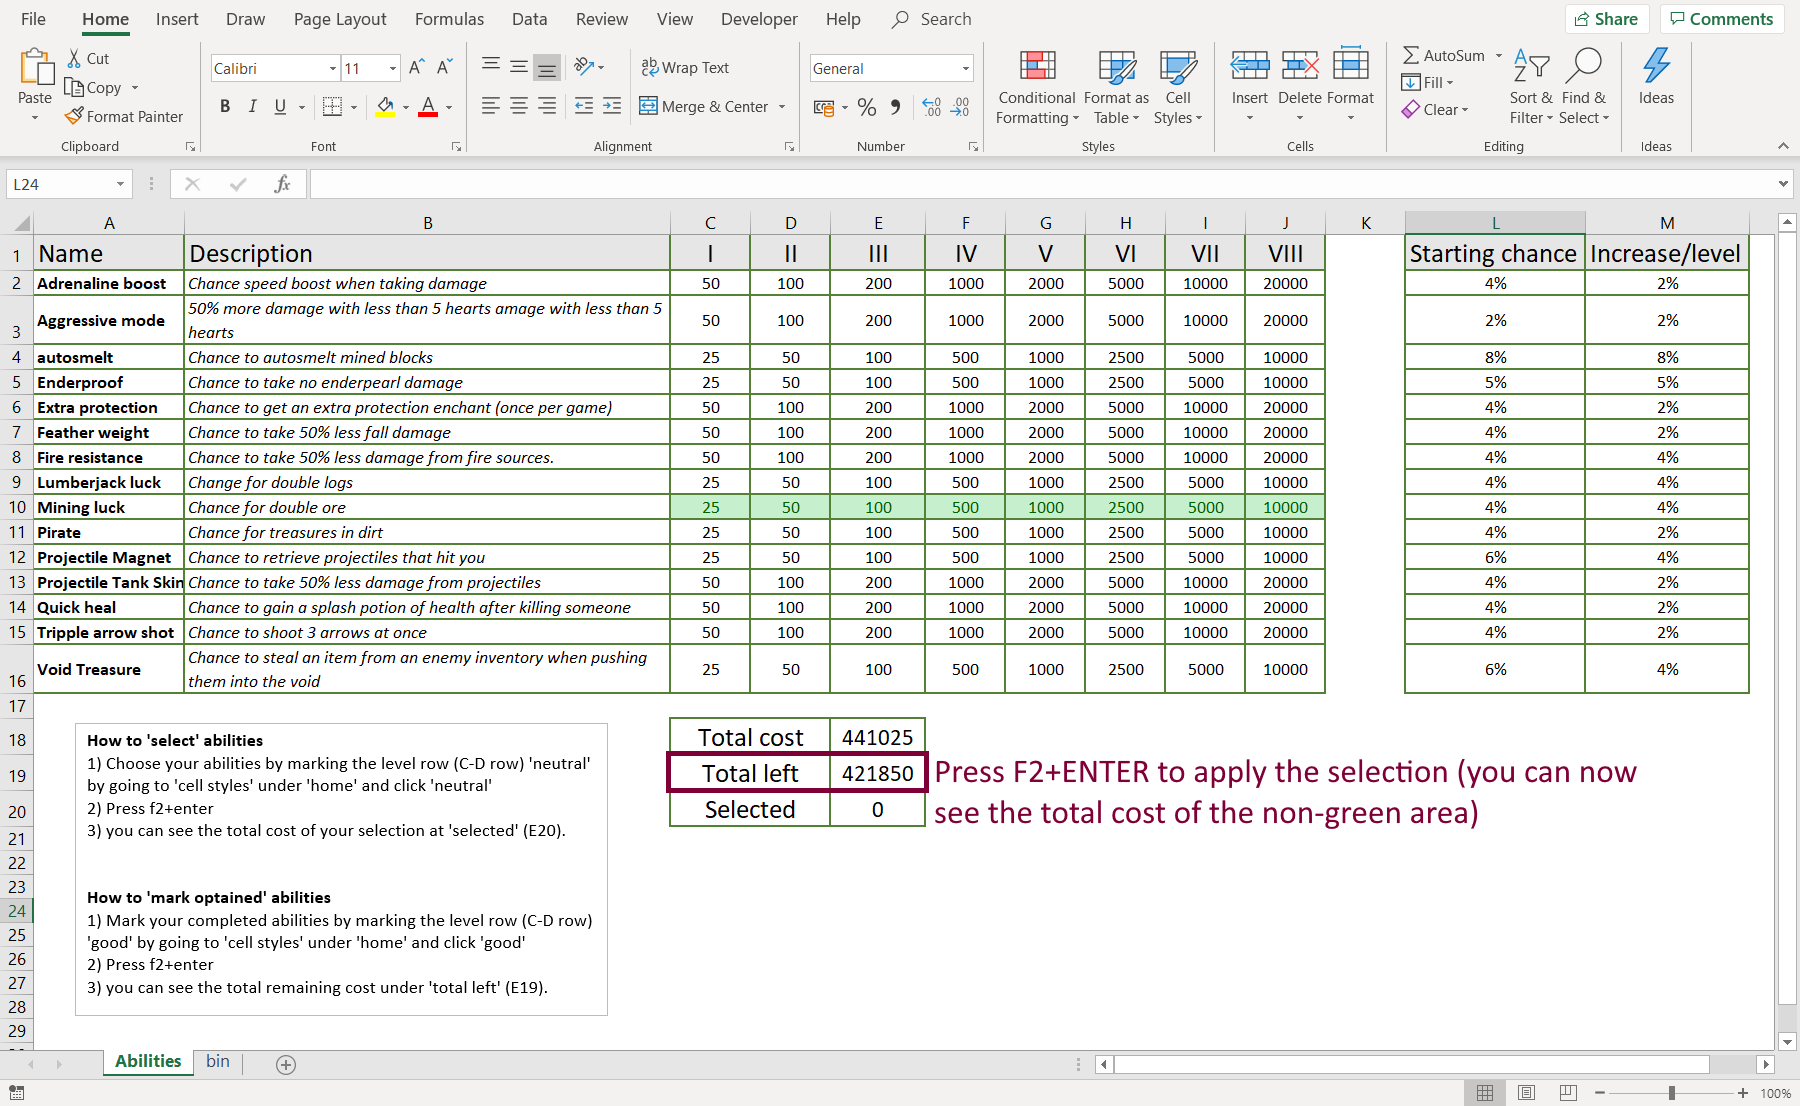Click the Insert Function fx icon

(x=282, y=184)
